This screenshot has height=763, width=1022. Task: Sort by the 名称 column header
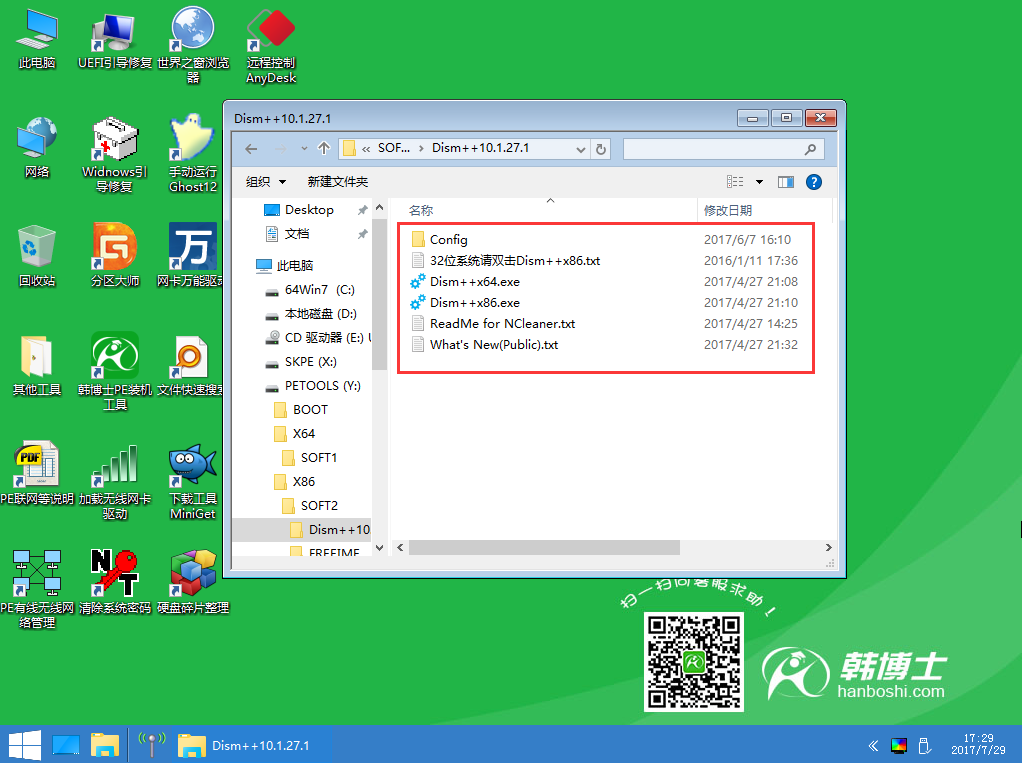pyautogui.click(x=421, y=210)
